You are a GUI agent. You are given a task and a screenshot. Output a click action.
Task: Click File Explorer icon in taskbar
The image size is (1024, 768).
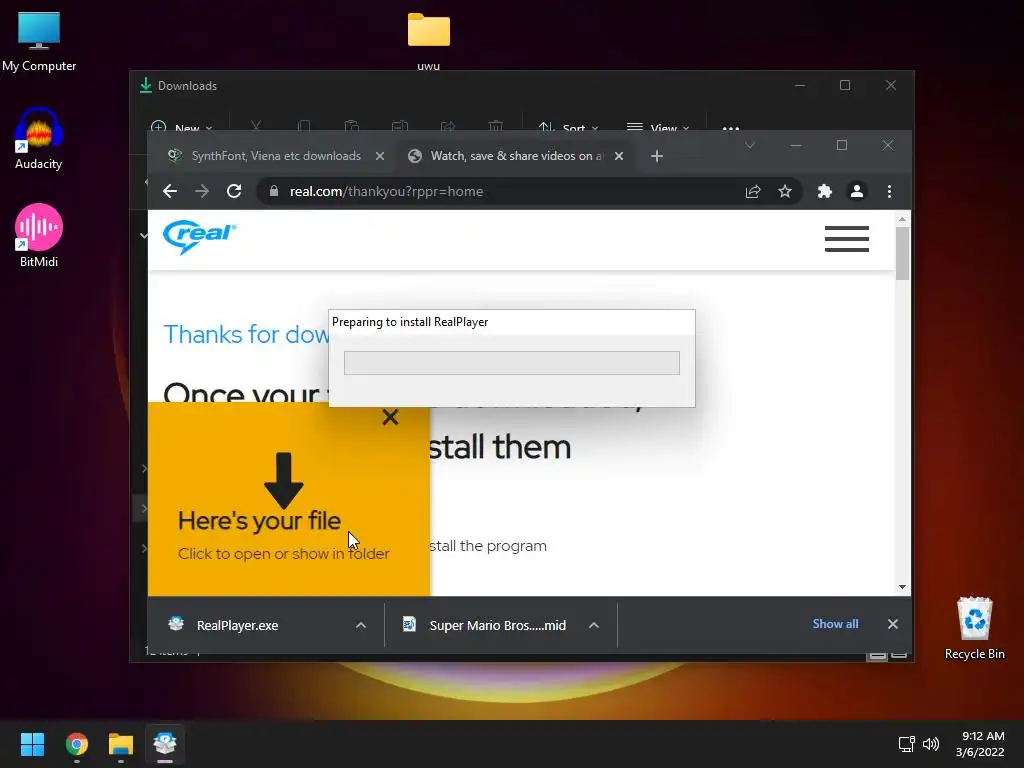(x=121, y=744)
